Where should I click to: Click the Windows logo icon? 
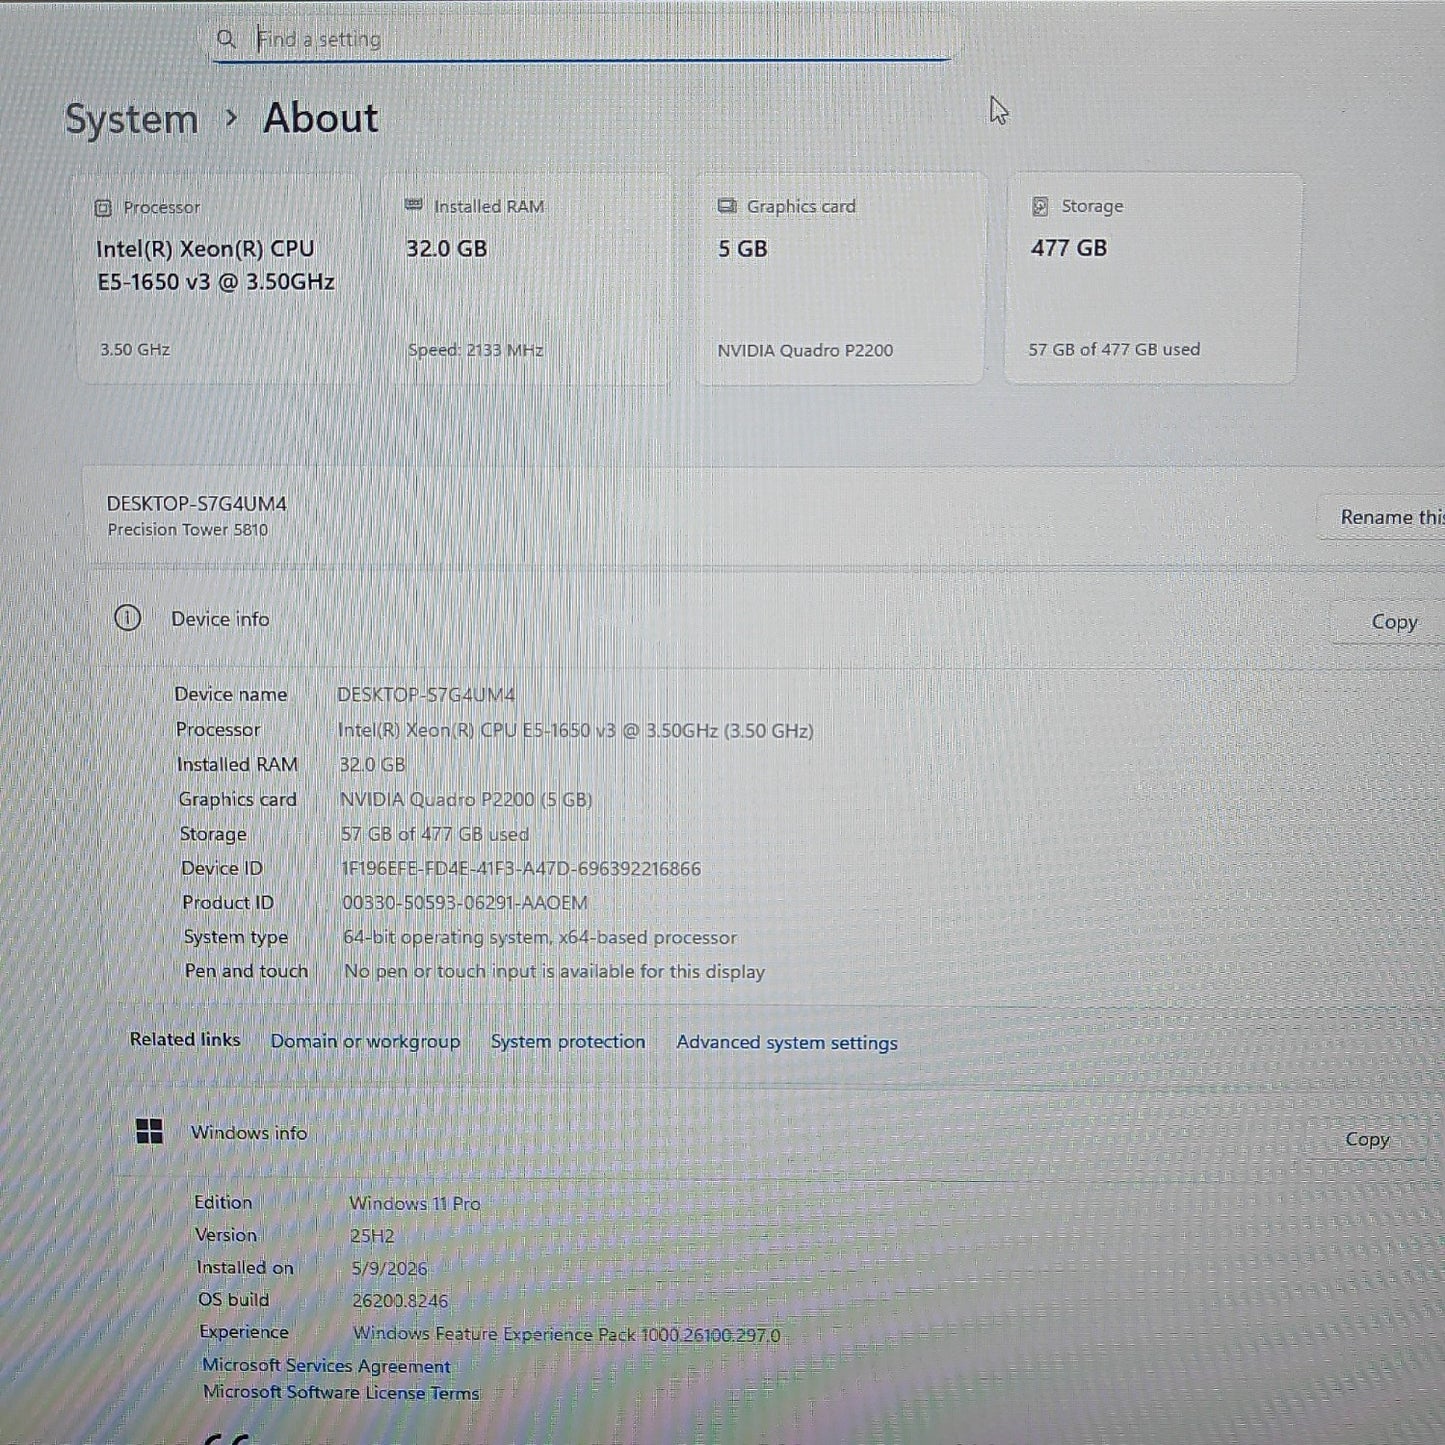tap(149, 1132)
